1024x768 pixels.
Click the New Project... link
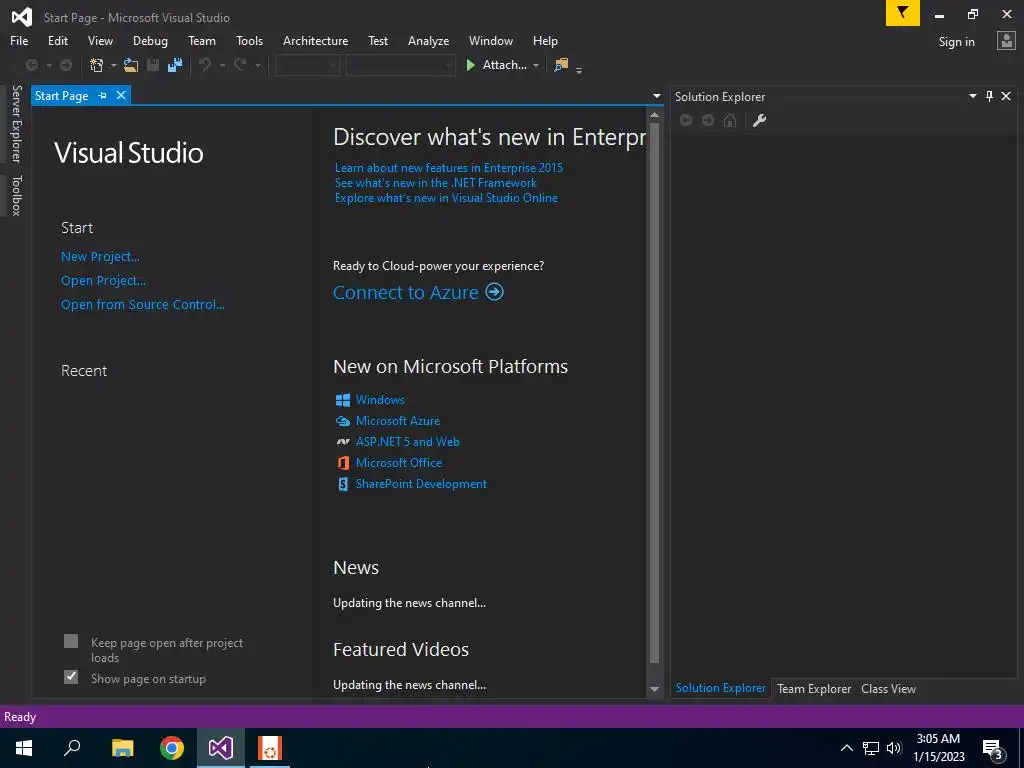pos(100,257)
